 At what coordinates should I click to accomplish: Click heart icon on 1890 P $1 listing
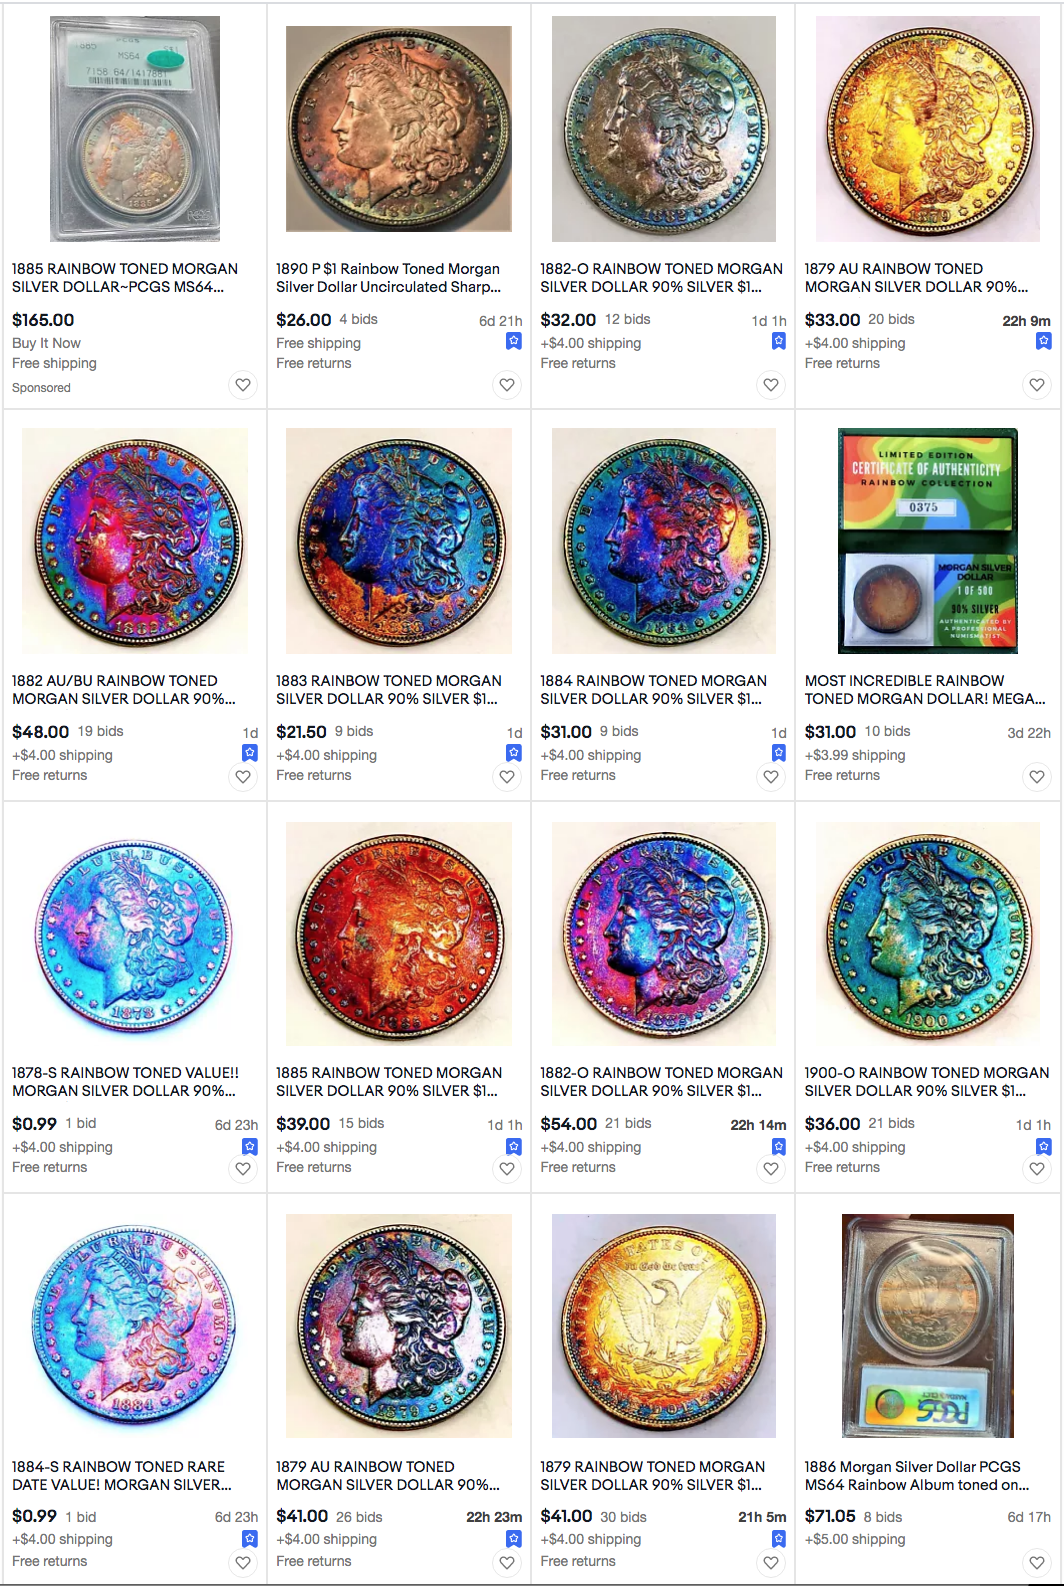pos(507,385)
